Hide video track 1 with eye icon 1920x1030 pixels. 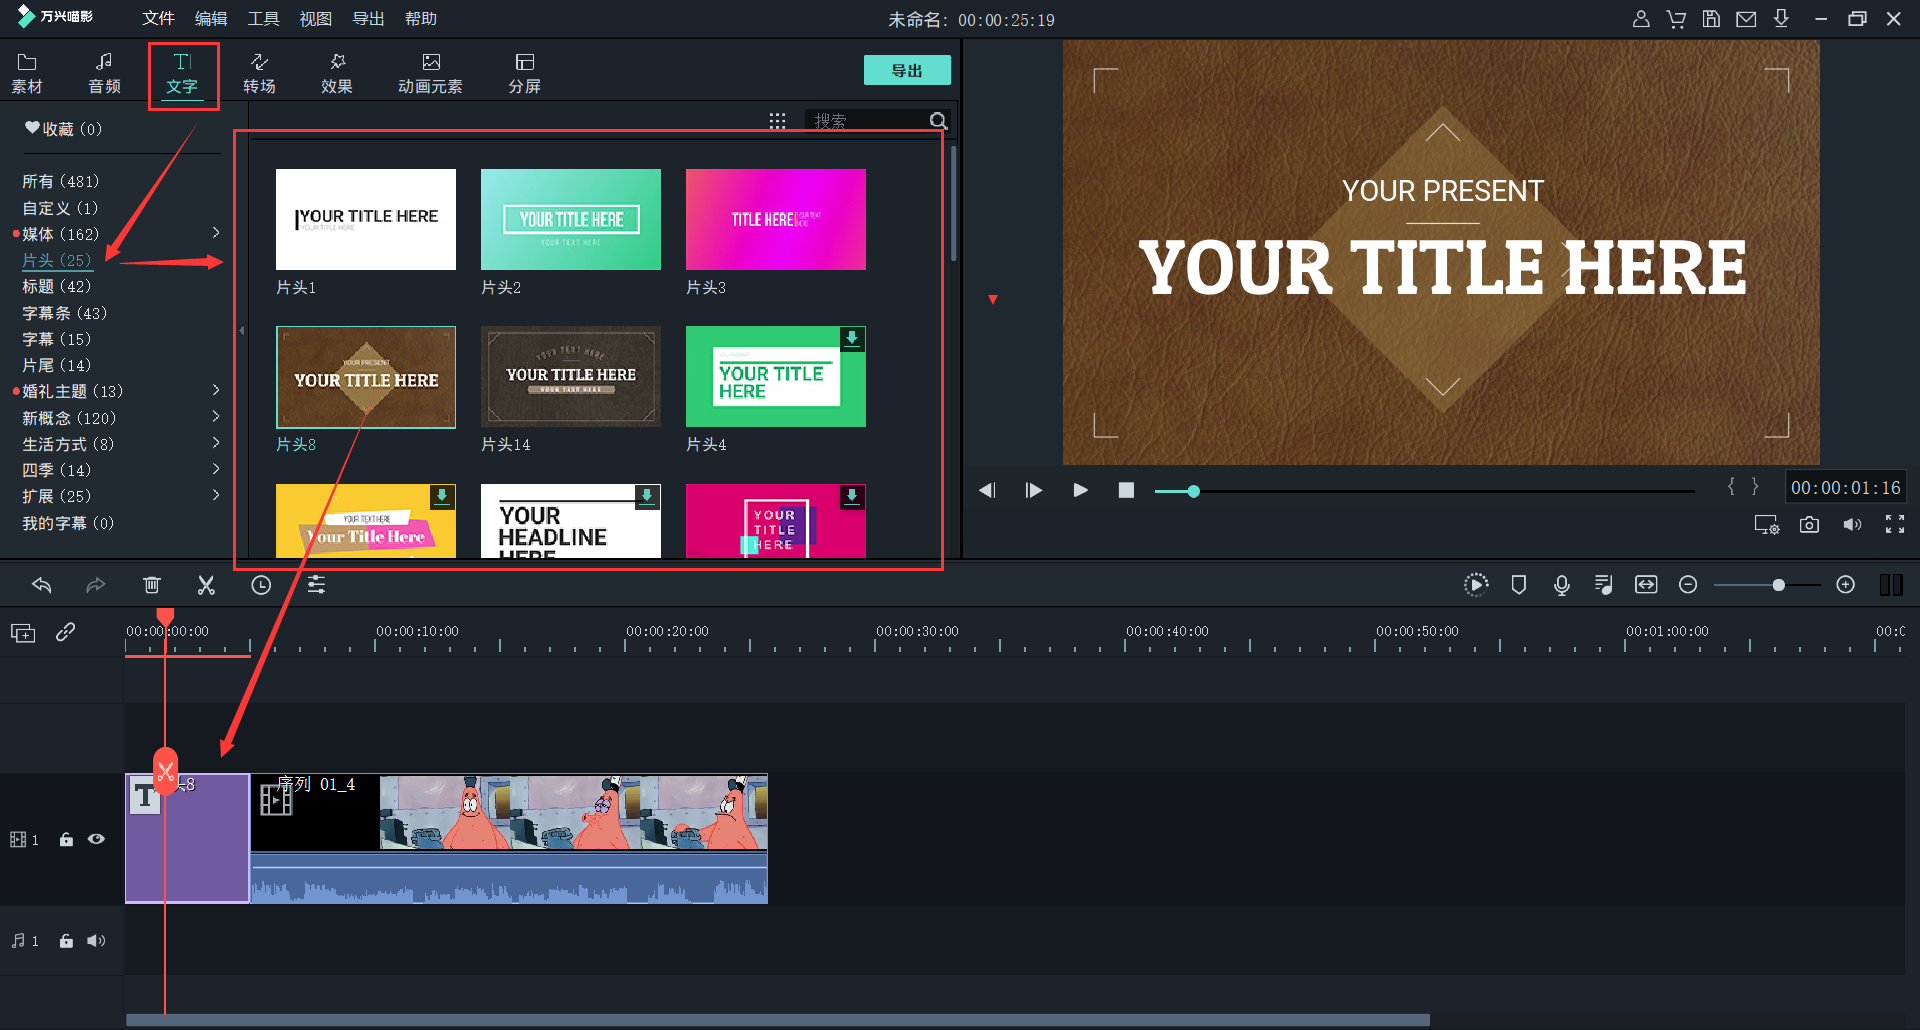click(x=97, y=840)
